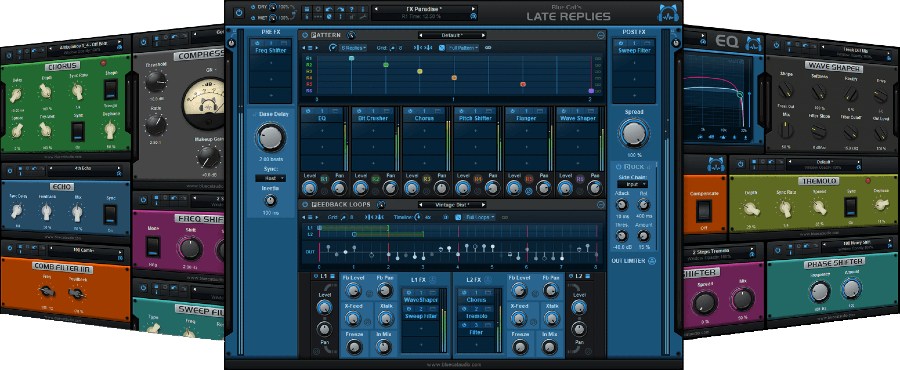900x370 pixels.
Task: Toggle the Feedback Loops section power button
Action: point(305,205)
